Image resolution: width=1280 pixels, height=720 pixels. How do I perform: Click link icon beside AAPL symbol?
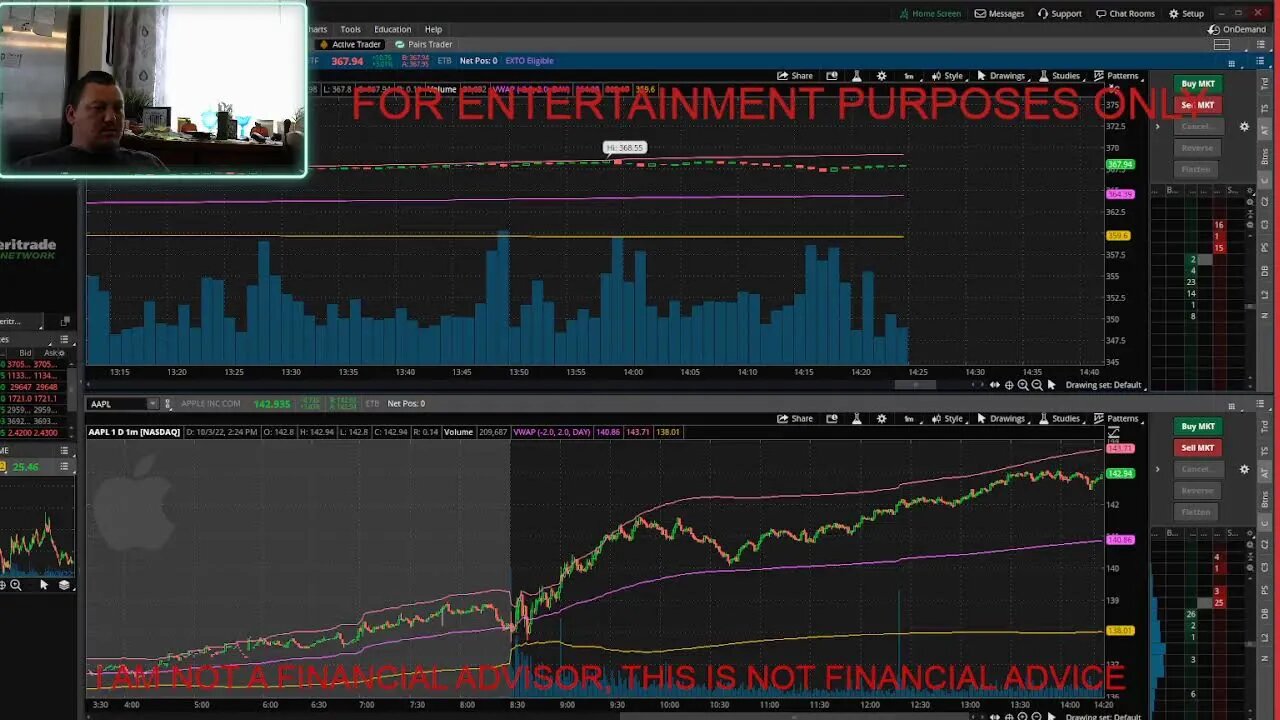pos(168,404)
